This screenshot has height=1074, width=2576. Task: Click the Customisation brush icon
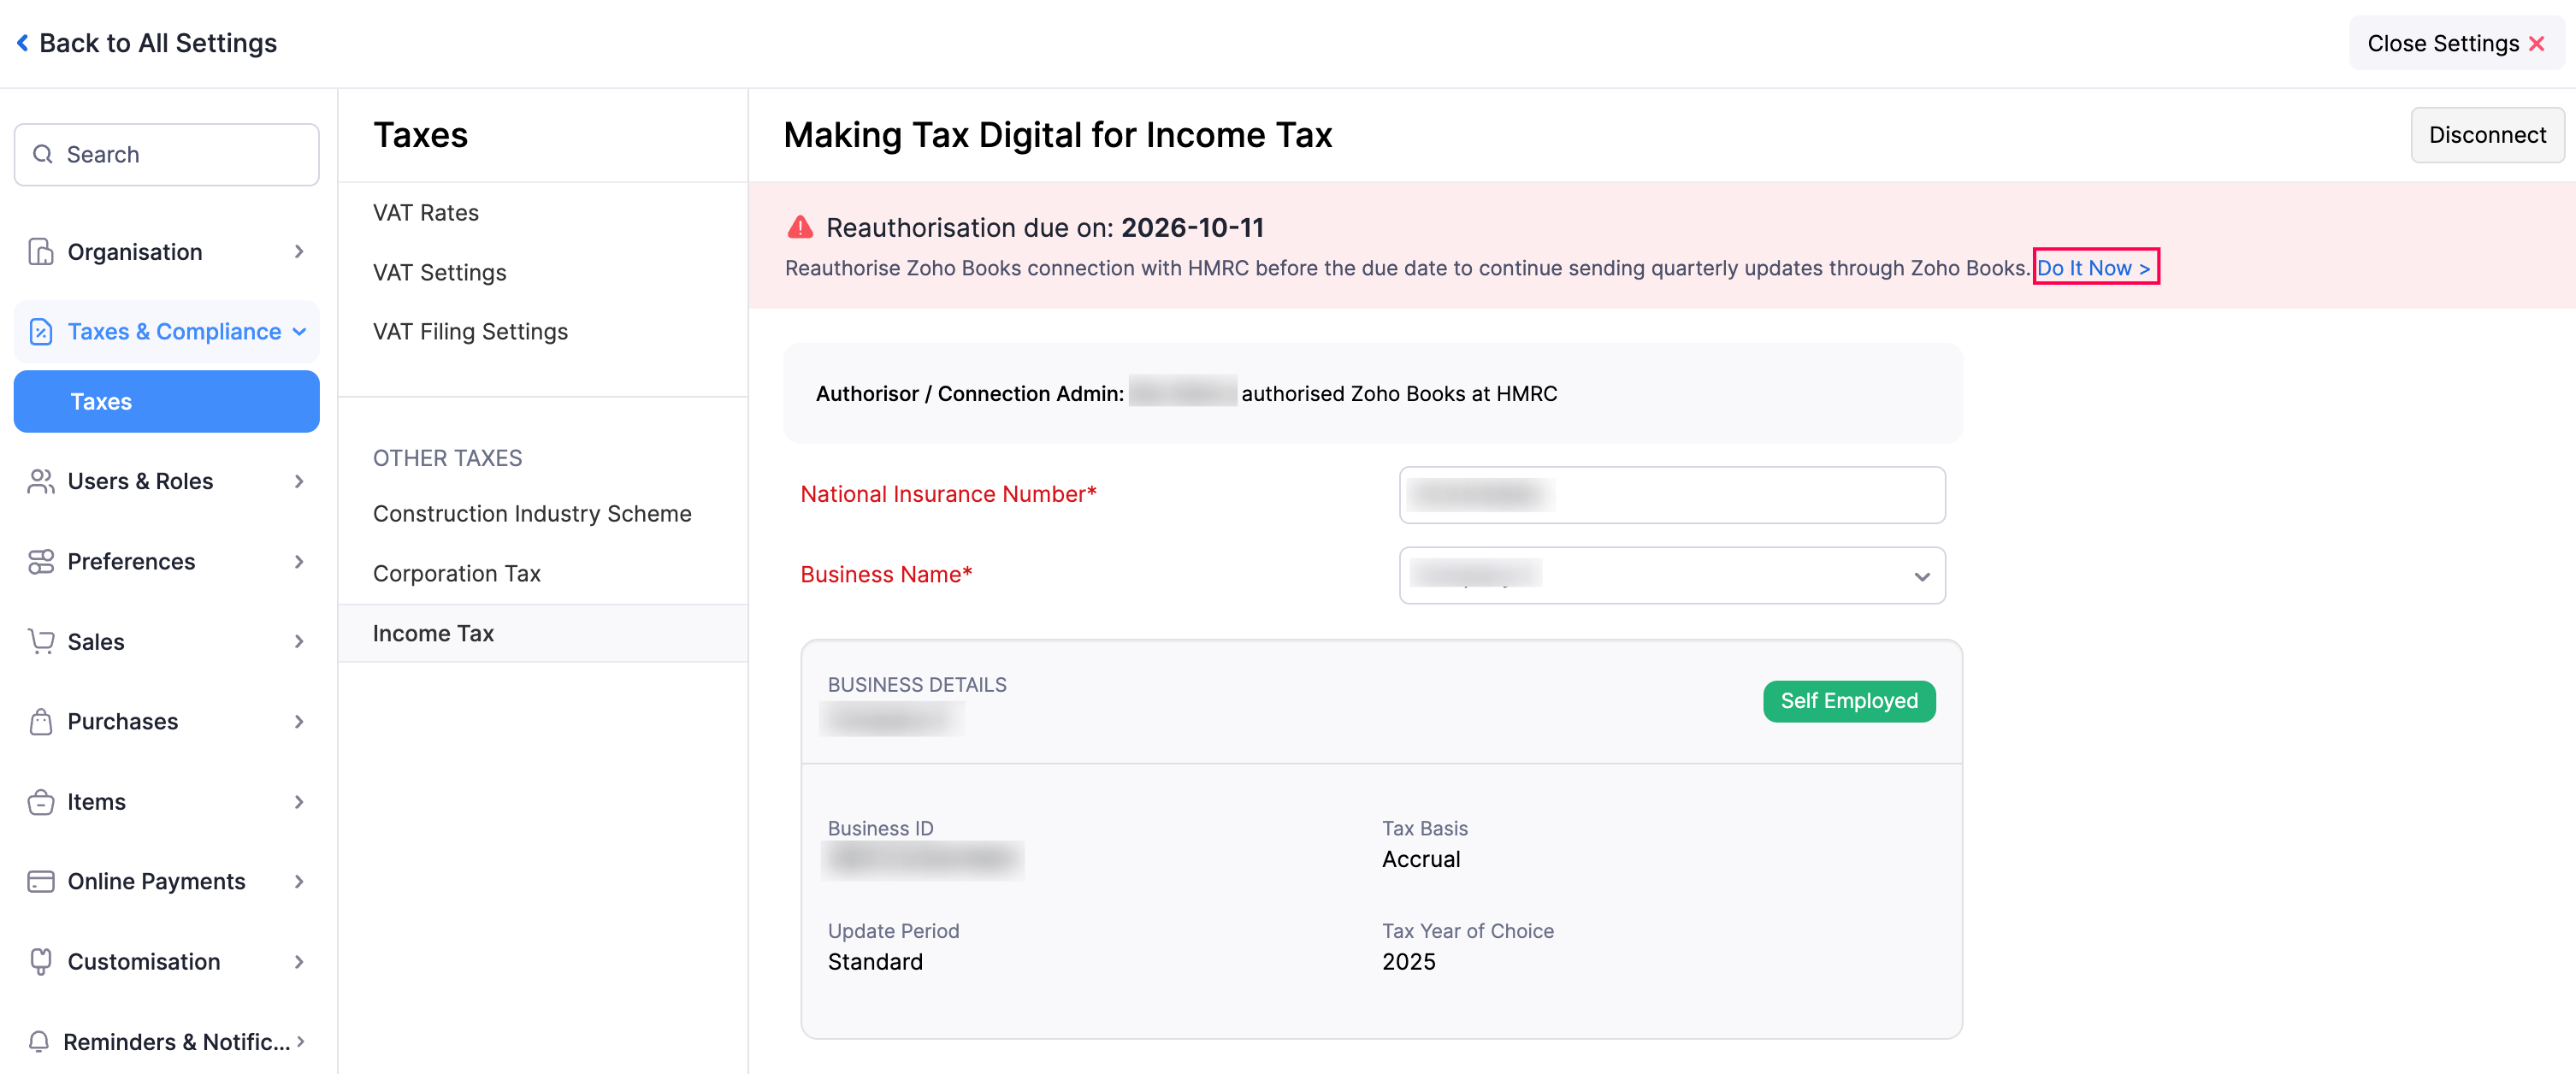[40, 961]
